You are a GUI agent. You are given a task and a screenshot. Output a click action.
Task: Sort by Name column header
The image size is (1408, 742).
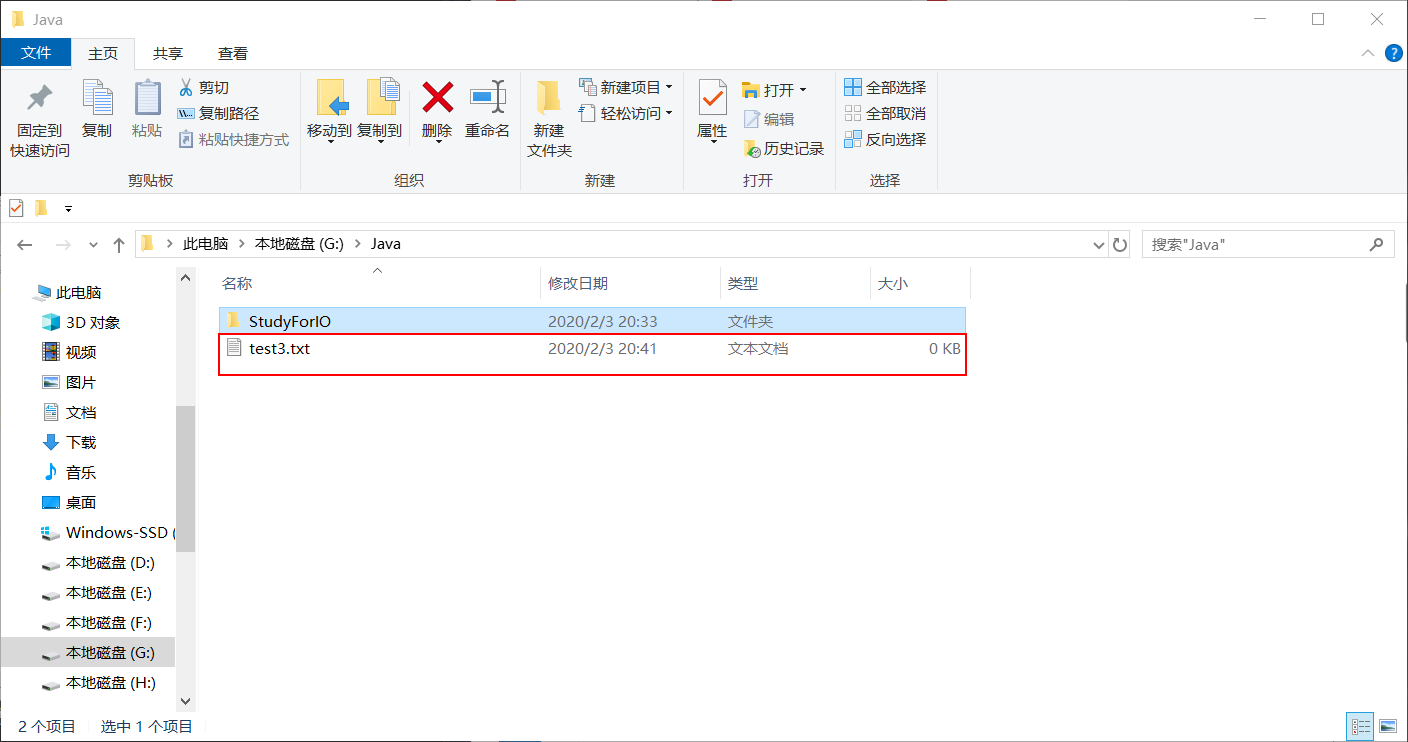(379, 283)
